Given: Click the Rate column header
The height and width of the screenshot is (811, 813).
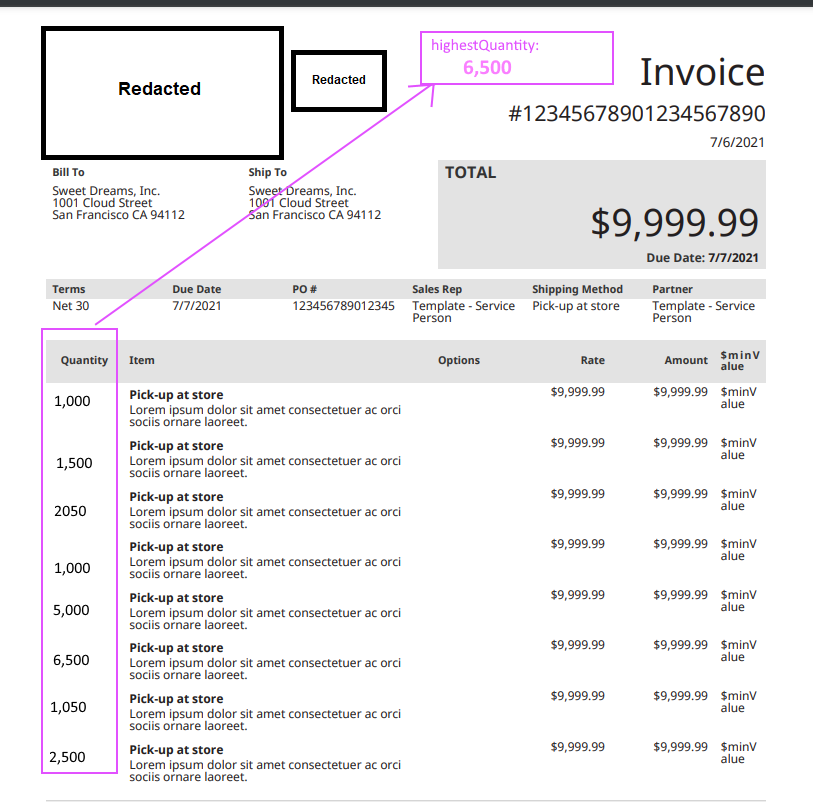Looking at the screenshot, I should pos(593,360).
